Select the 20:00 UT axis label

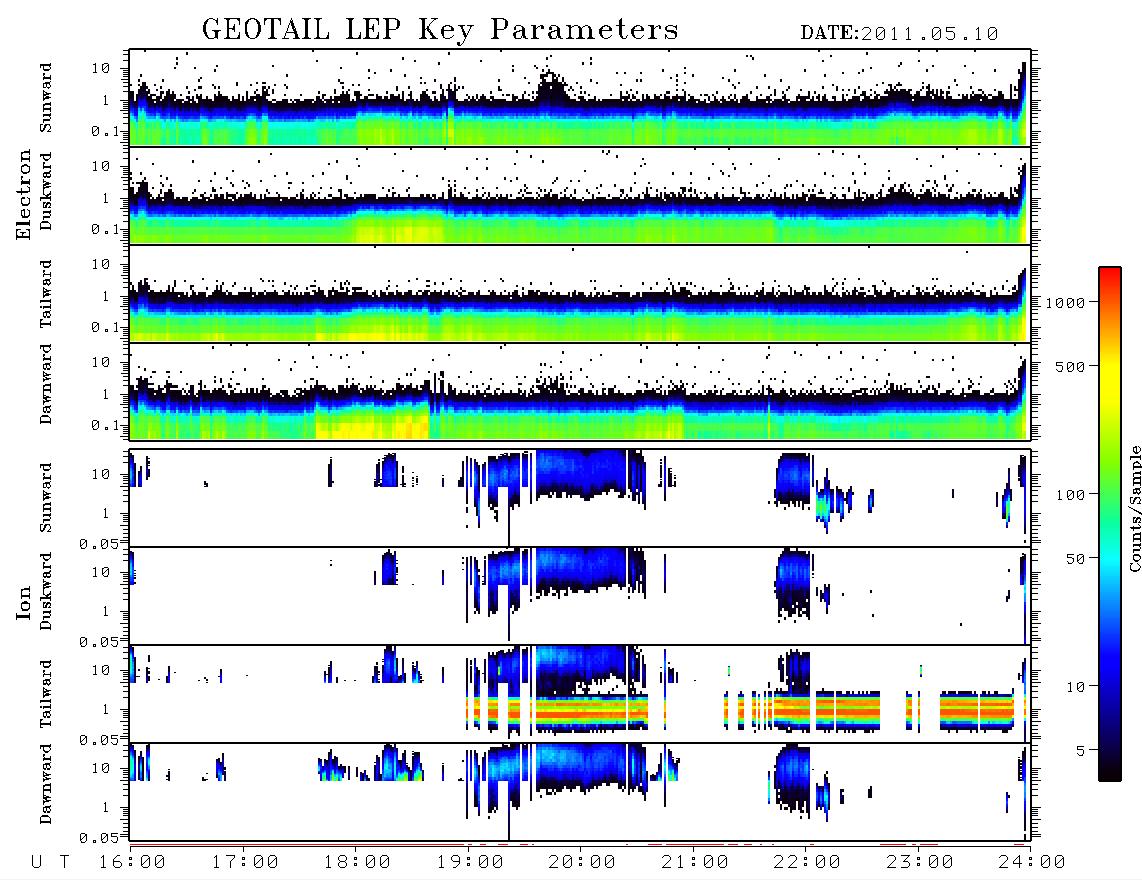[x=583, y=863]
